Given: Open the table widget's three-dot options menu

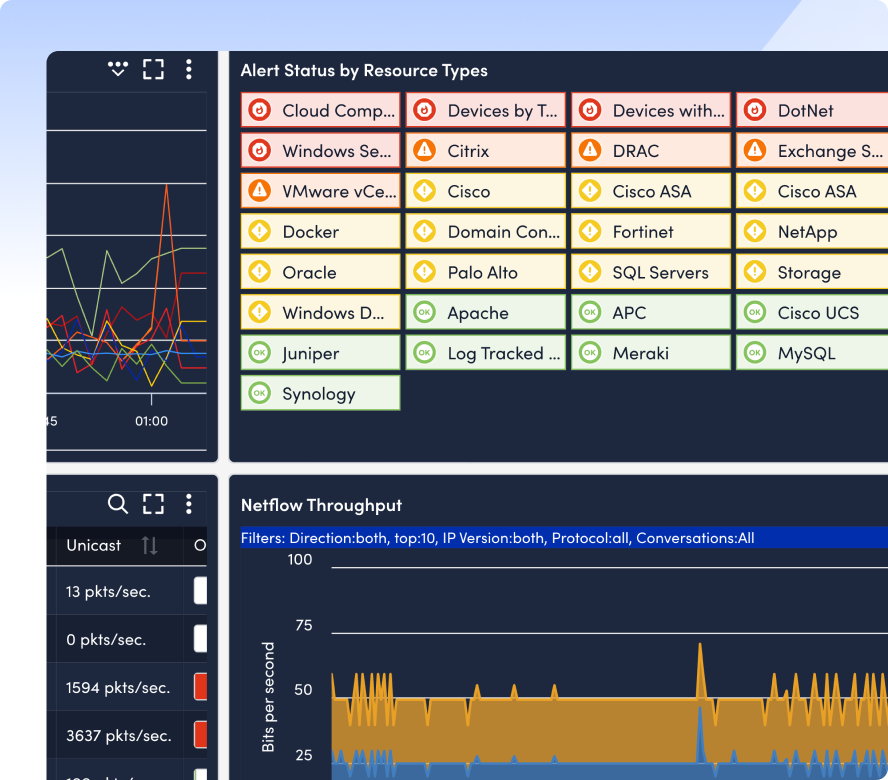Looking at the screenshot, I should tap(188, 504).
